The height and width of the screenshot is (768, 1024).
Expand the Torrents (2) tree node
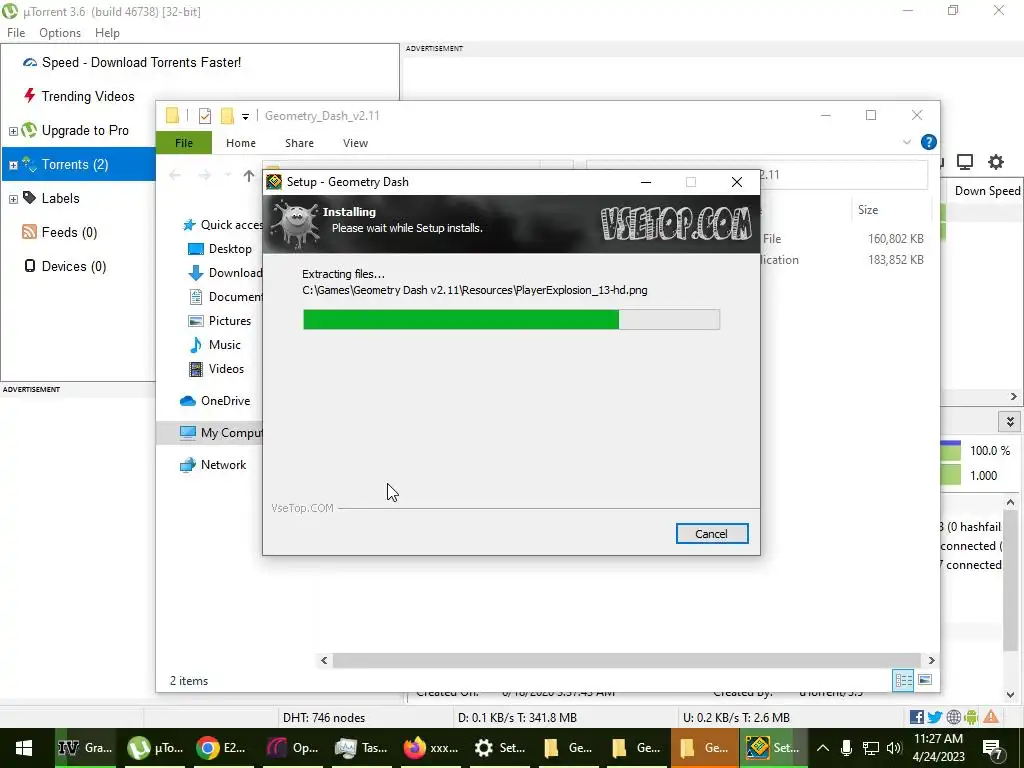click(12, 165)
